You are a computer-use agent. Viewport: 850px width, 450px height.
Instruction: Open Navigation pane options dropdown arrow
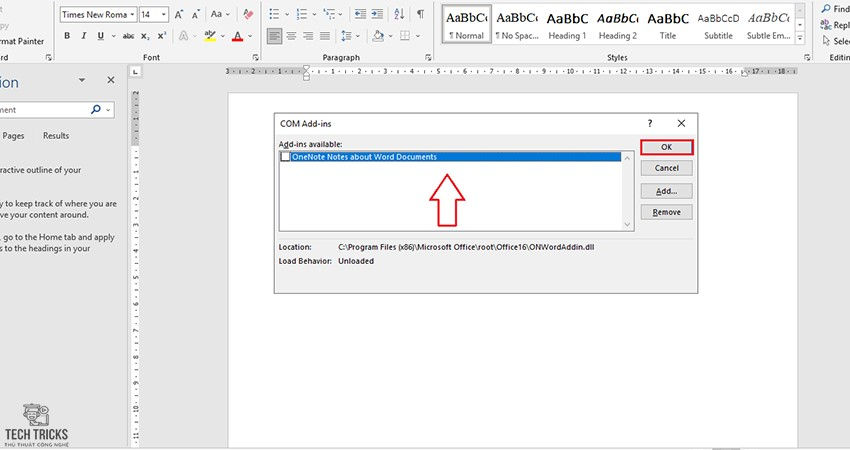82,80
